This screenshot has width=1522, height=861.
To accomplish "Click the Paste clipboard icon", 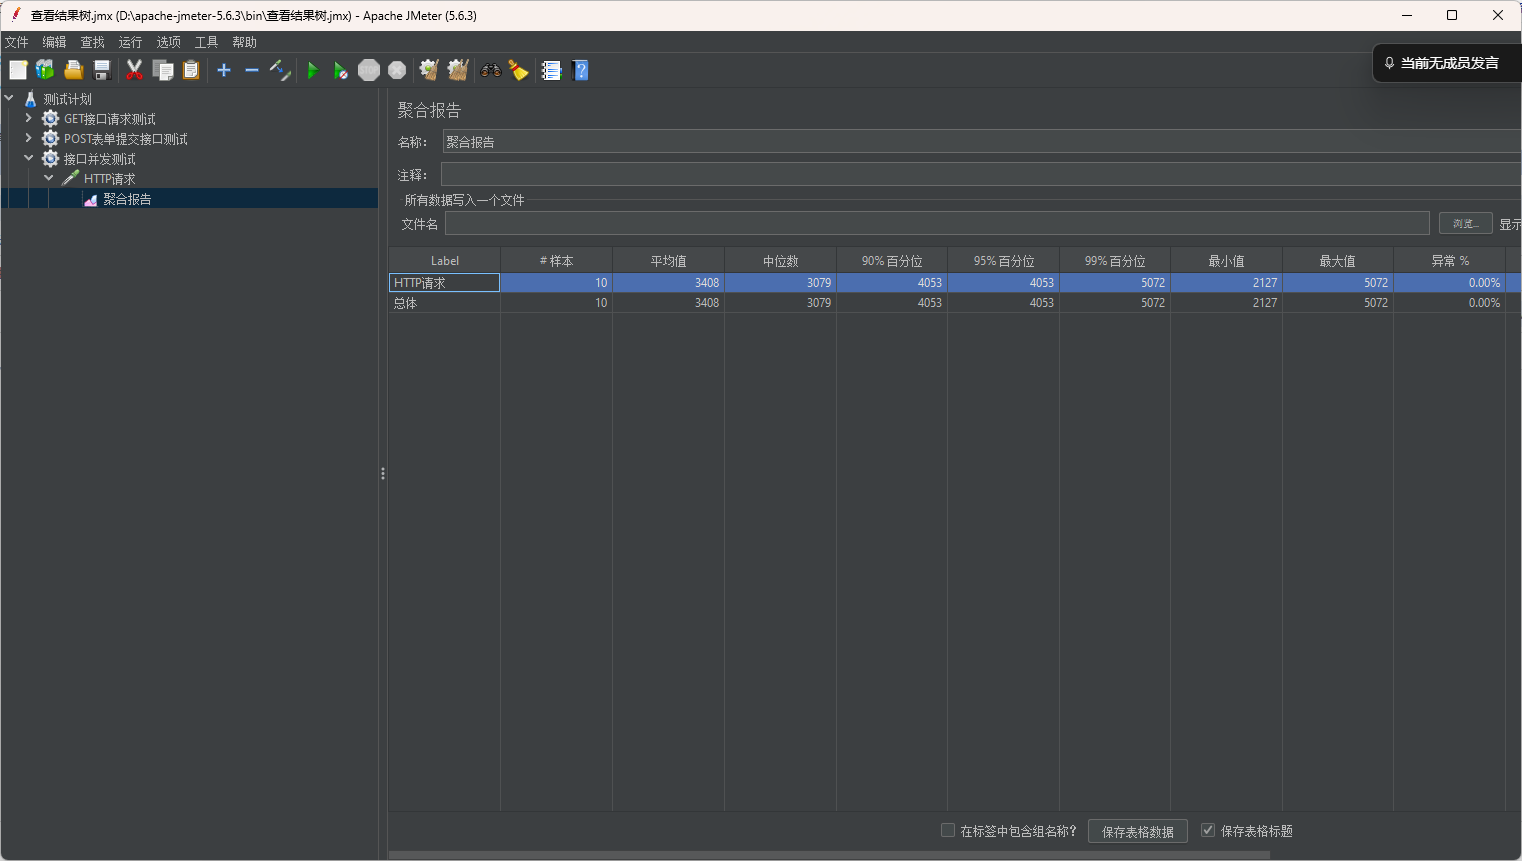I will [191, 70].
